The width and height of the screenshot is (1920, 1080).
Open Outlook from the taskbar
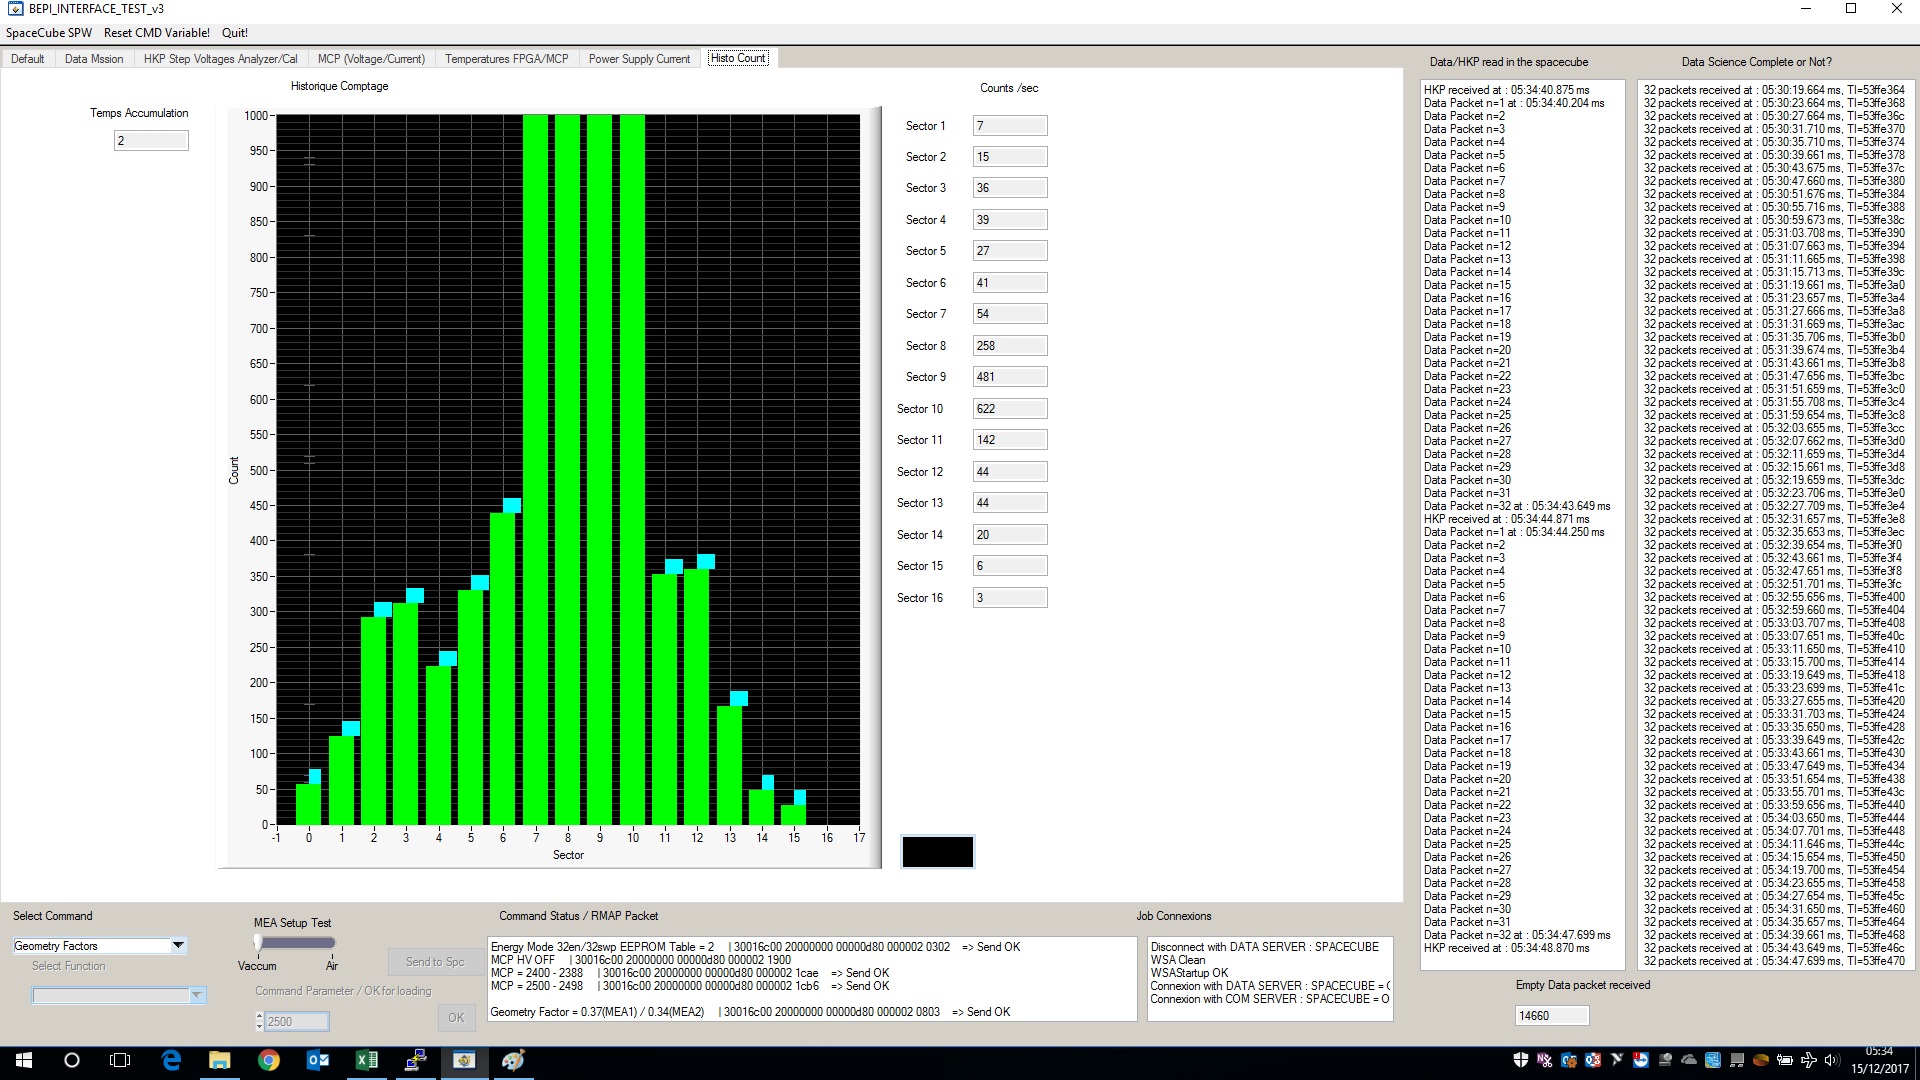tap(317, 1060)
